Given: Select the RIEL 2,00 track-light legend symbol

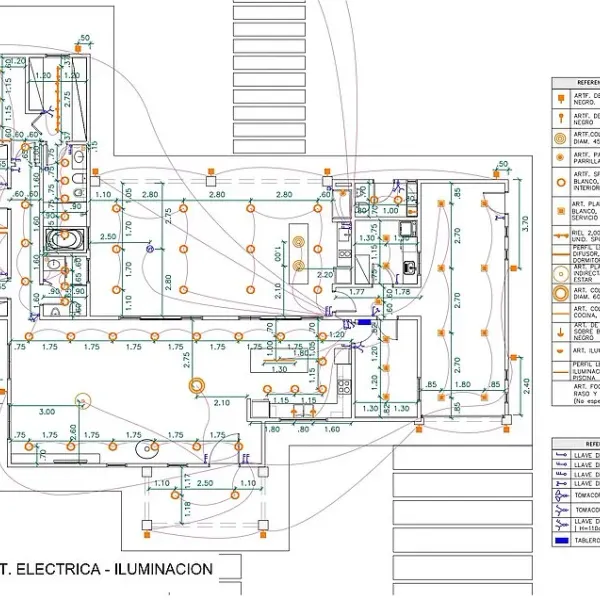Looking at the screenshot, I should 561,236.
